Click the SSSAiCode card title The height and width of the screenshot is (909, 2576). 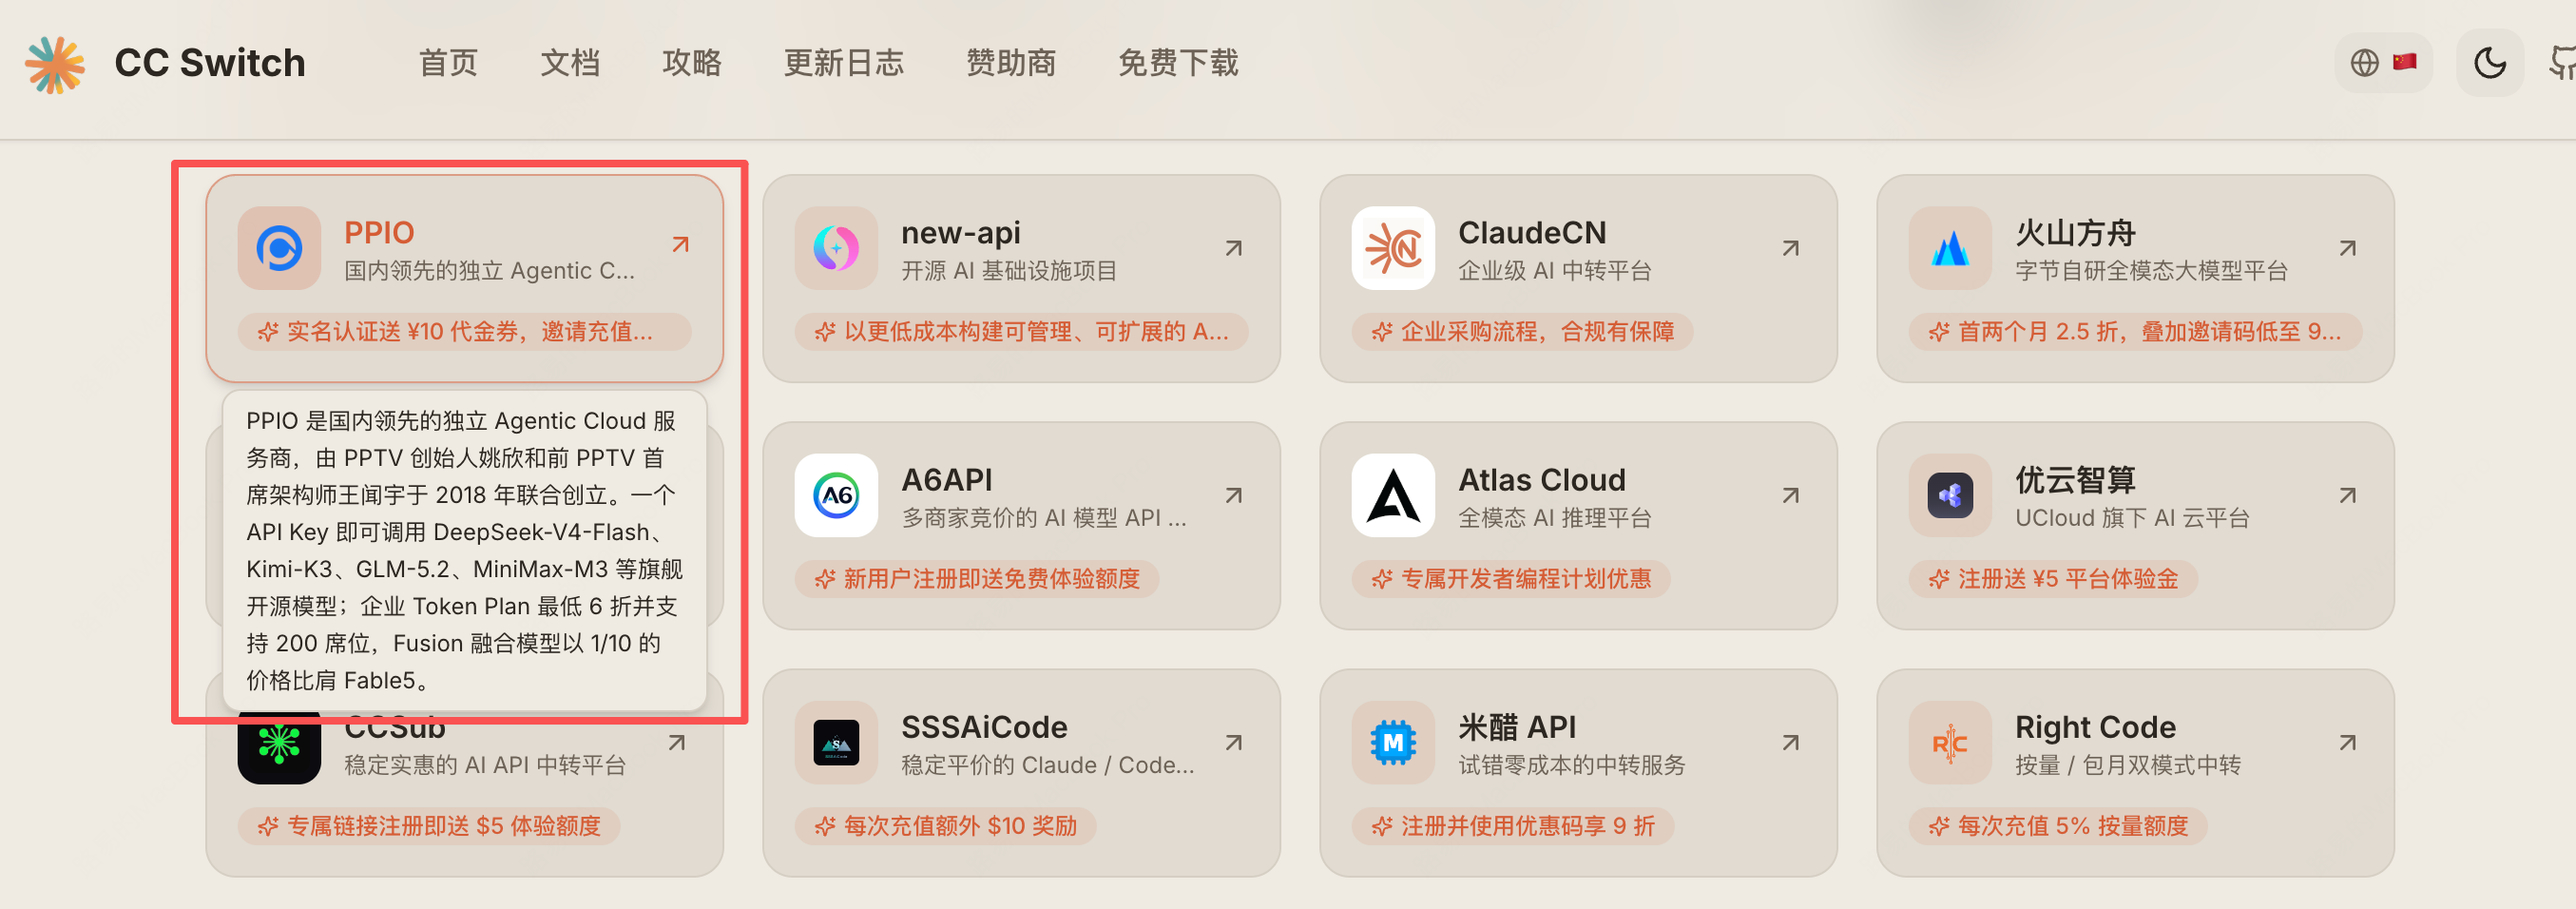(984, 727)
